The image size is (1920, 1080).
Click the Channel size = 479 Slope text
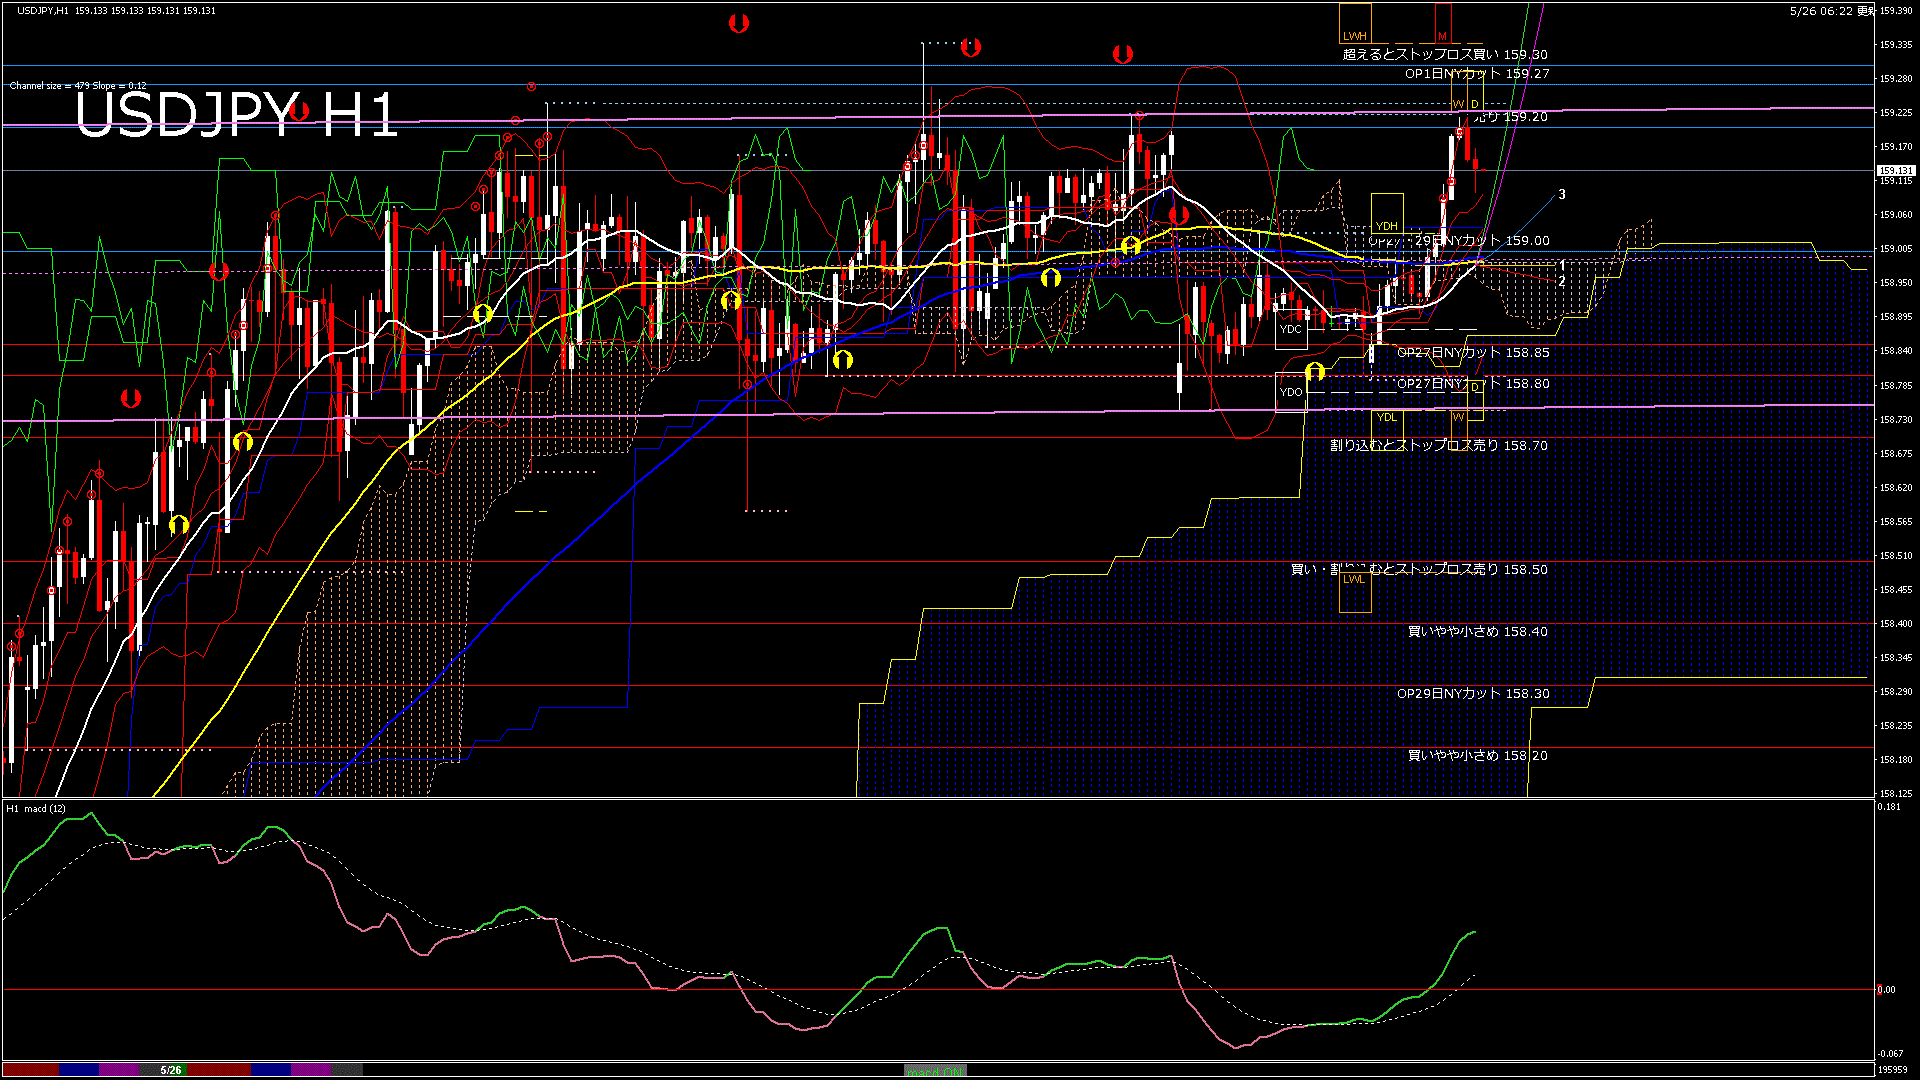[x=78, y=86]
